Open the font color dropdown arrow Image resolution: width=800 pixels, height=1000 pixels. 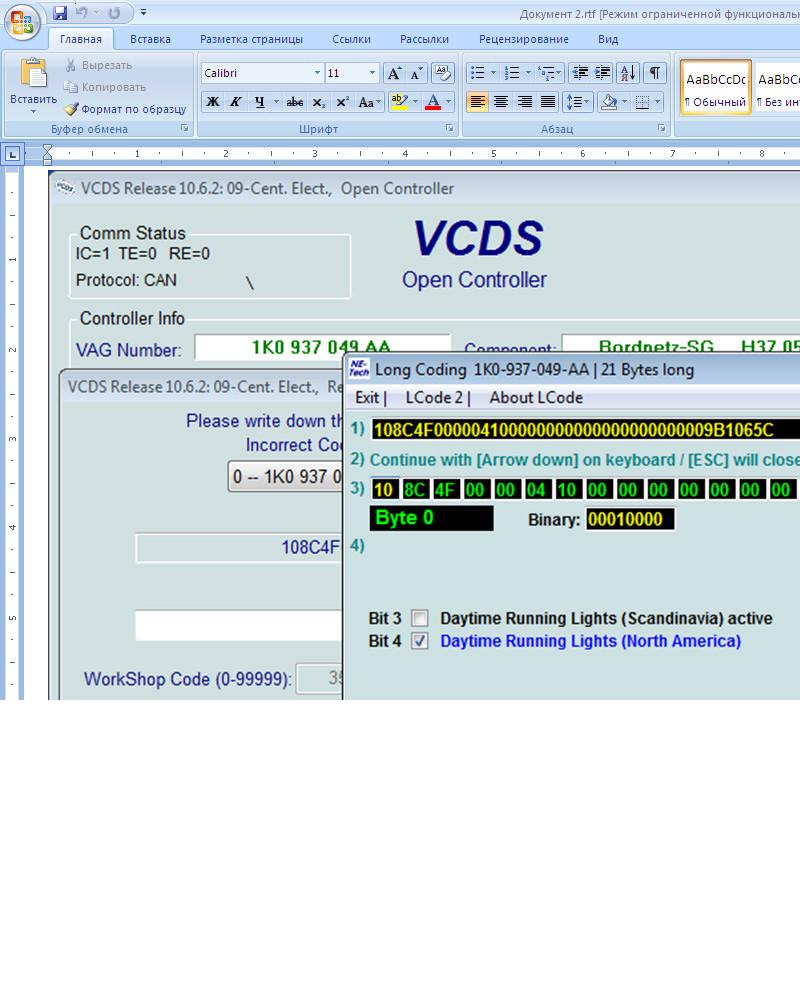point(448,102)
